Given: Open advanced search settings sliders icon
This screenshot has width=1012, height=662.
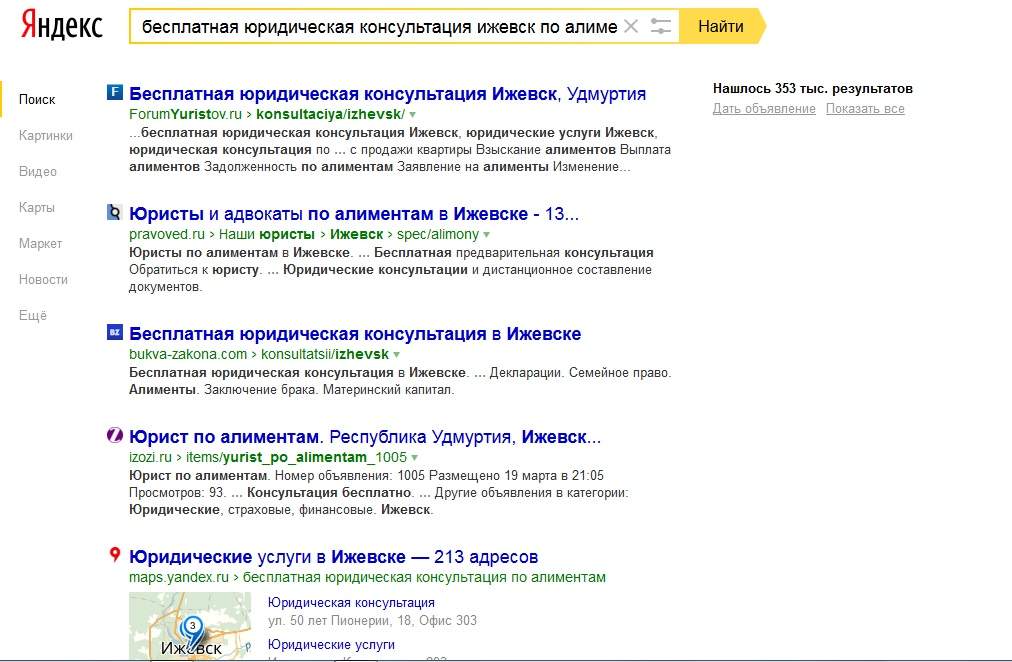Looking at the screenshot, I should click(x=660, y=26).
